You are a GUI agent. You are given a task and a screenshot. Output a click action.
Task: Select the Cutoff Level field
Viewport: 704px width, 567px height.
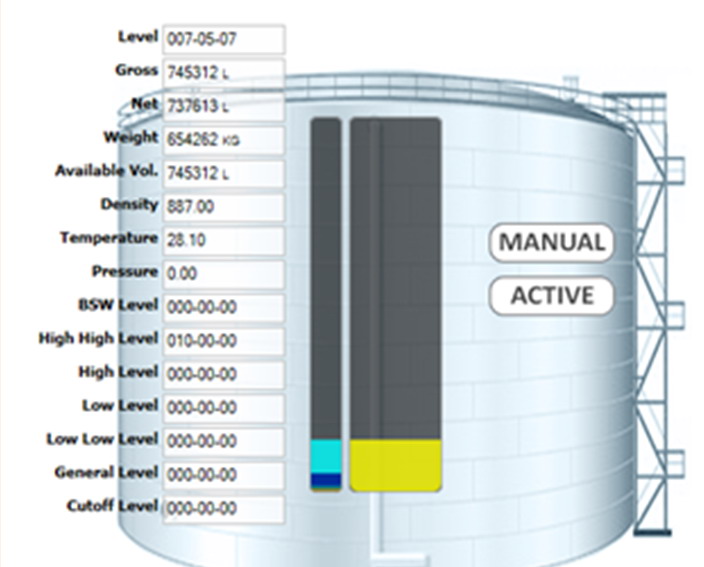pyautogui.click(x=223, y=508)
